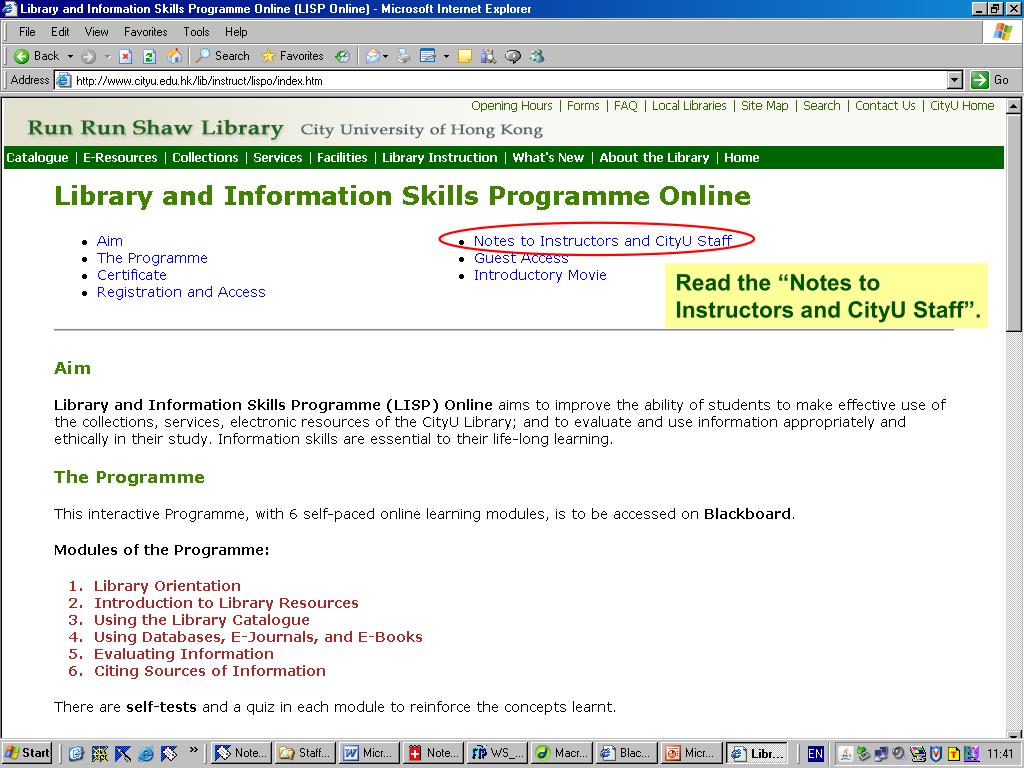1024x768 pixels.
Task: Switch to the Blac... Internet Explorer taskbar button
Action: coord(626,753)
